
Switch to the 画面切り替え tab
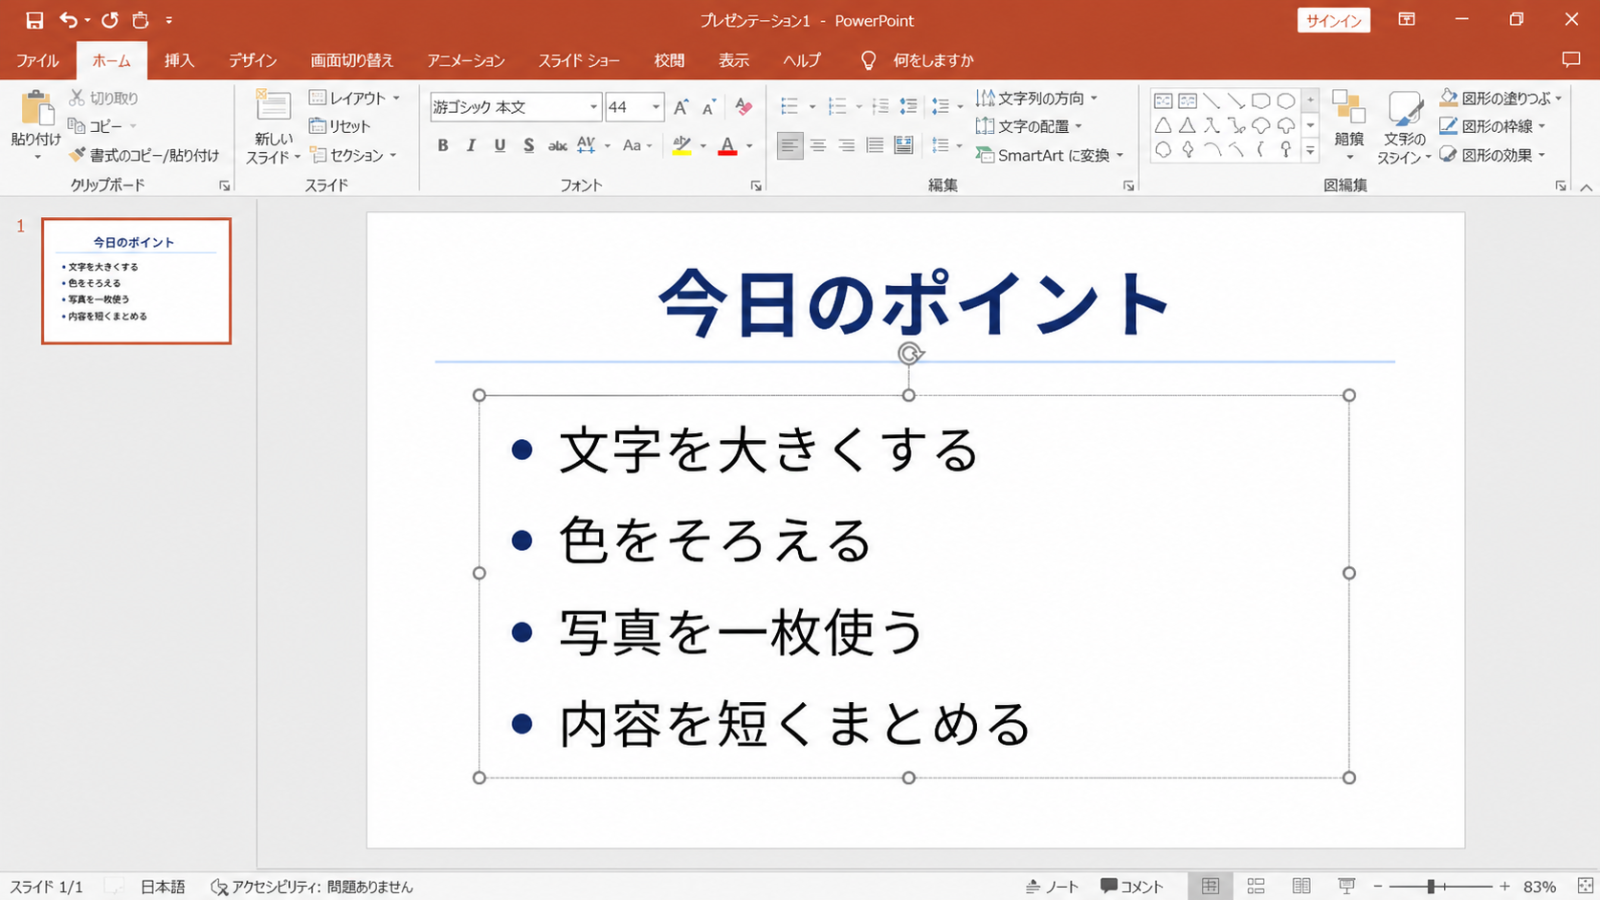coord(352,60)
